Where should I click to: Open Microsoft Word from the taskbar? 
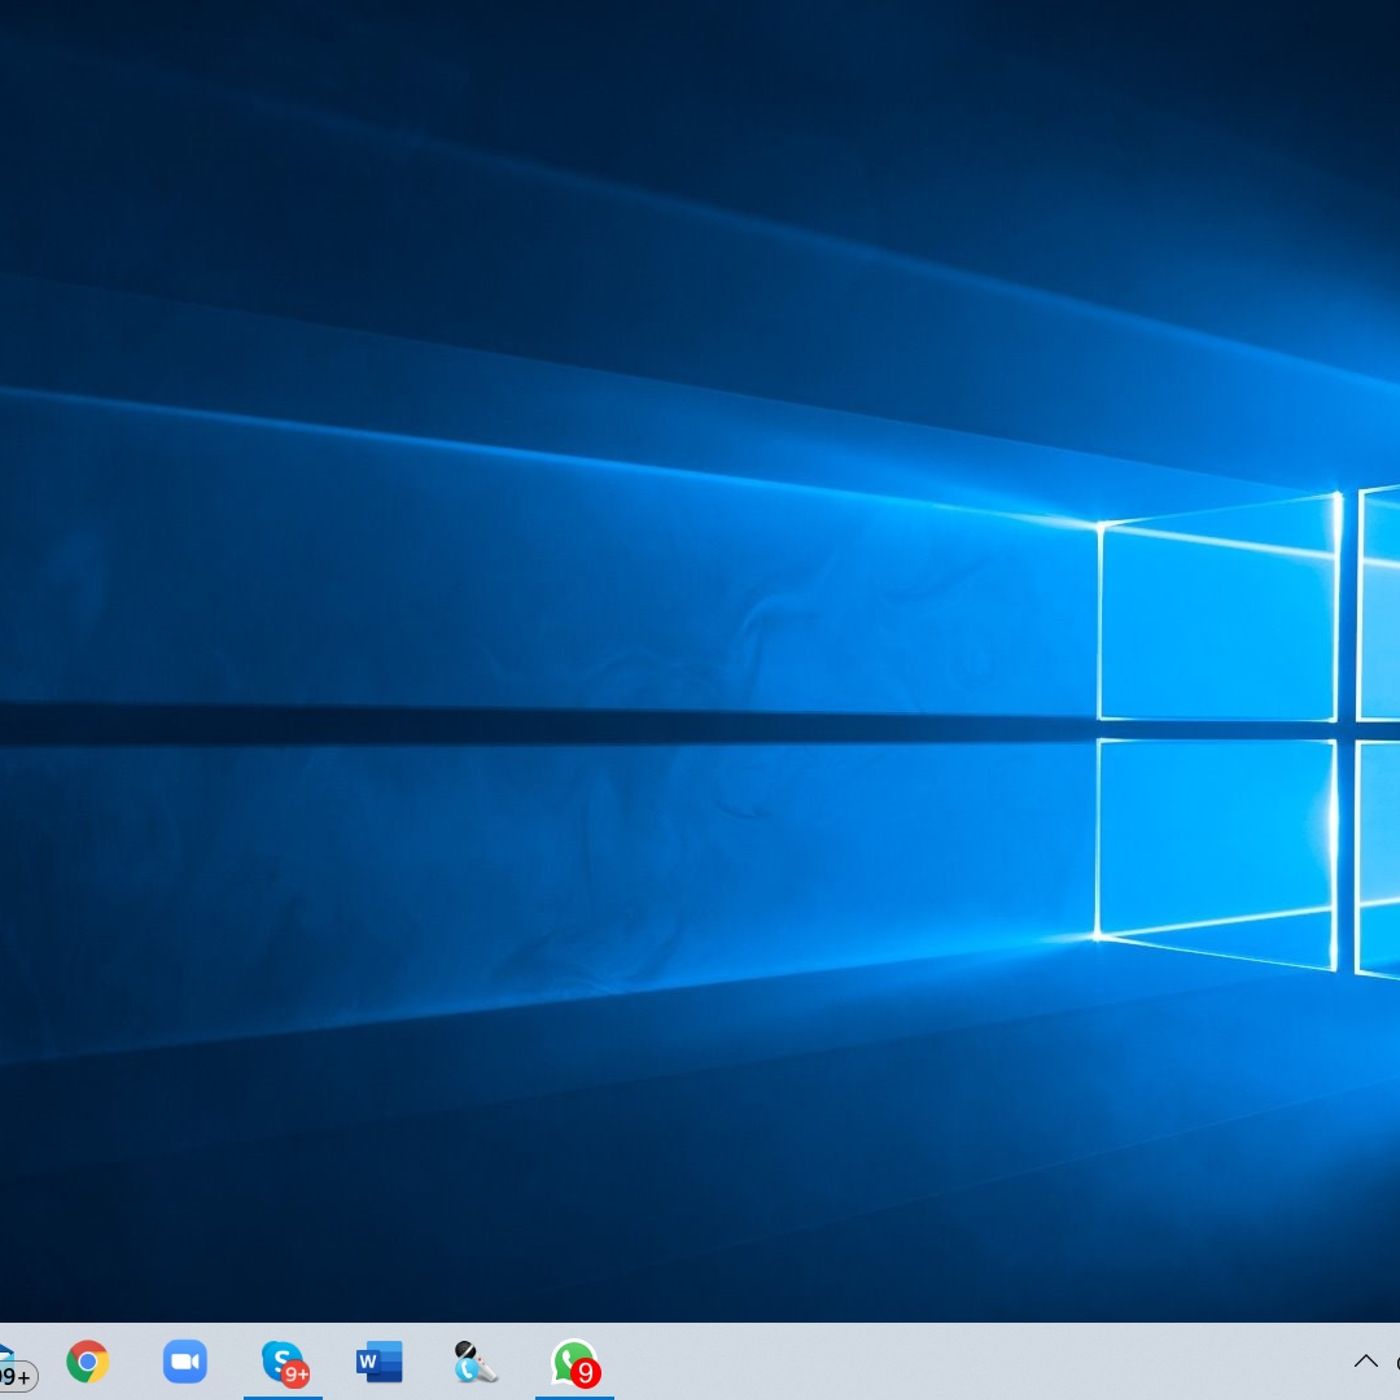click(x=379, y=1362)
